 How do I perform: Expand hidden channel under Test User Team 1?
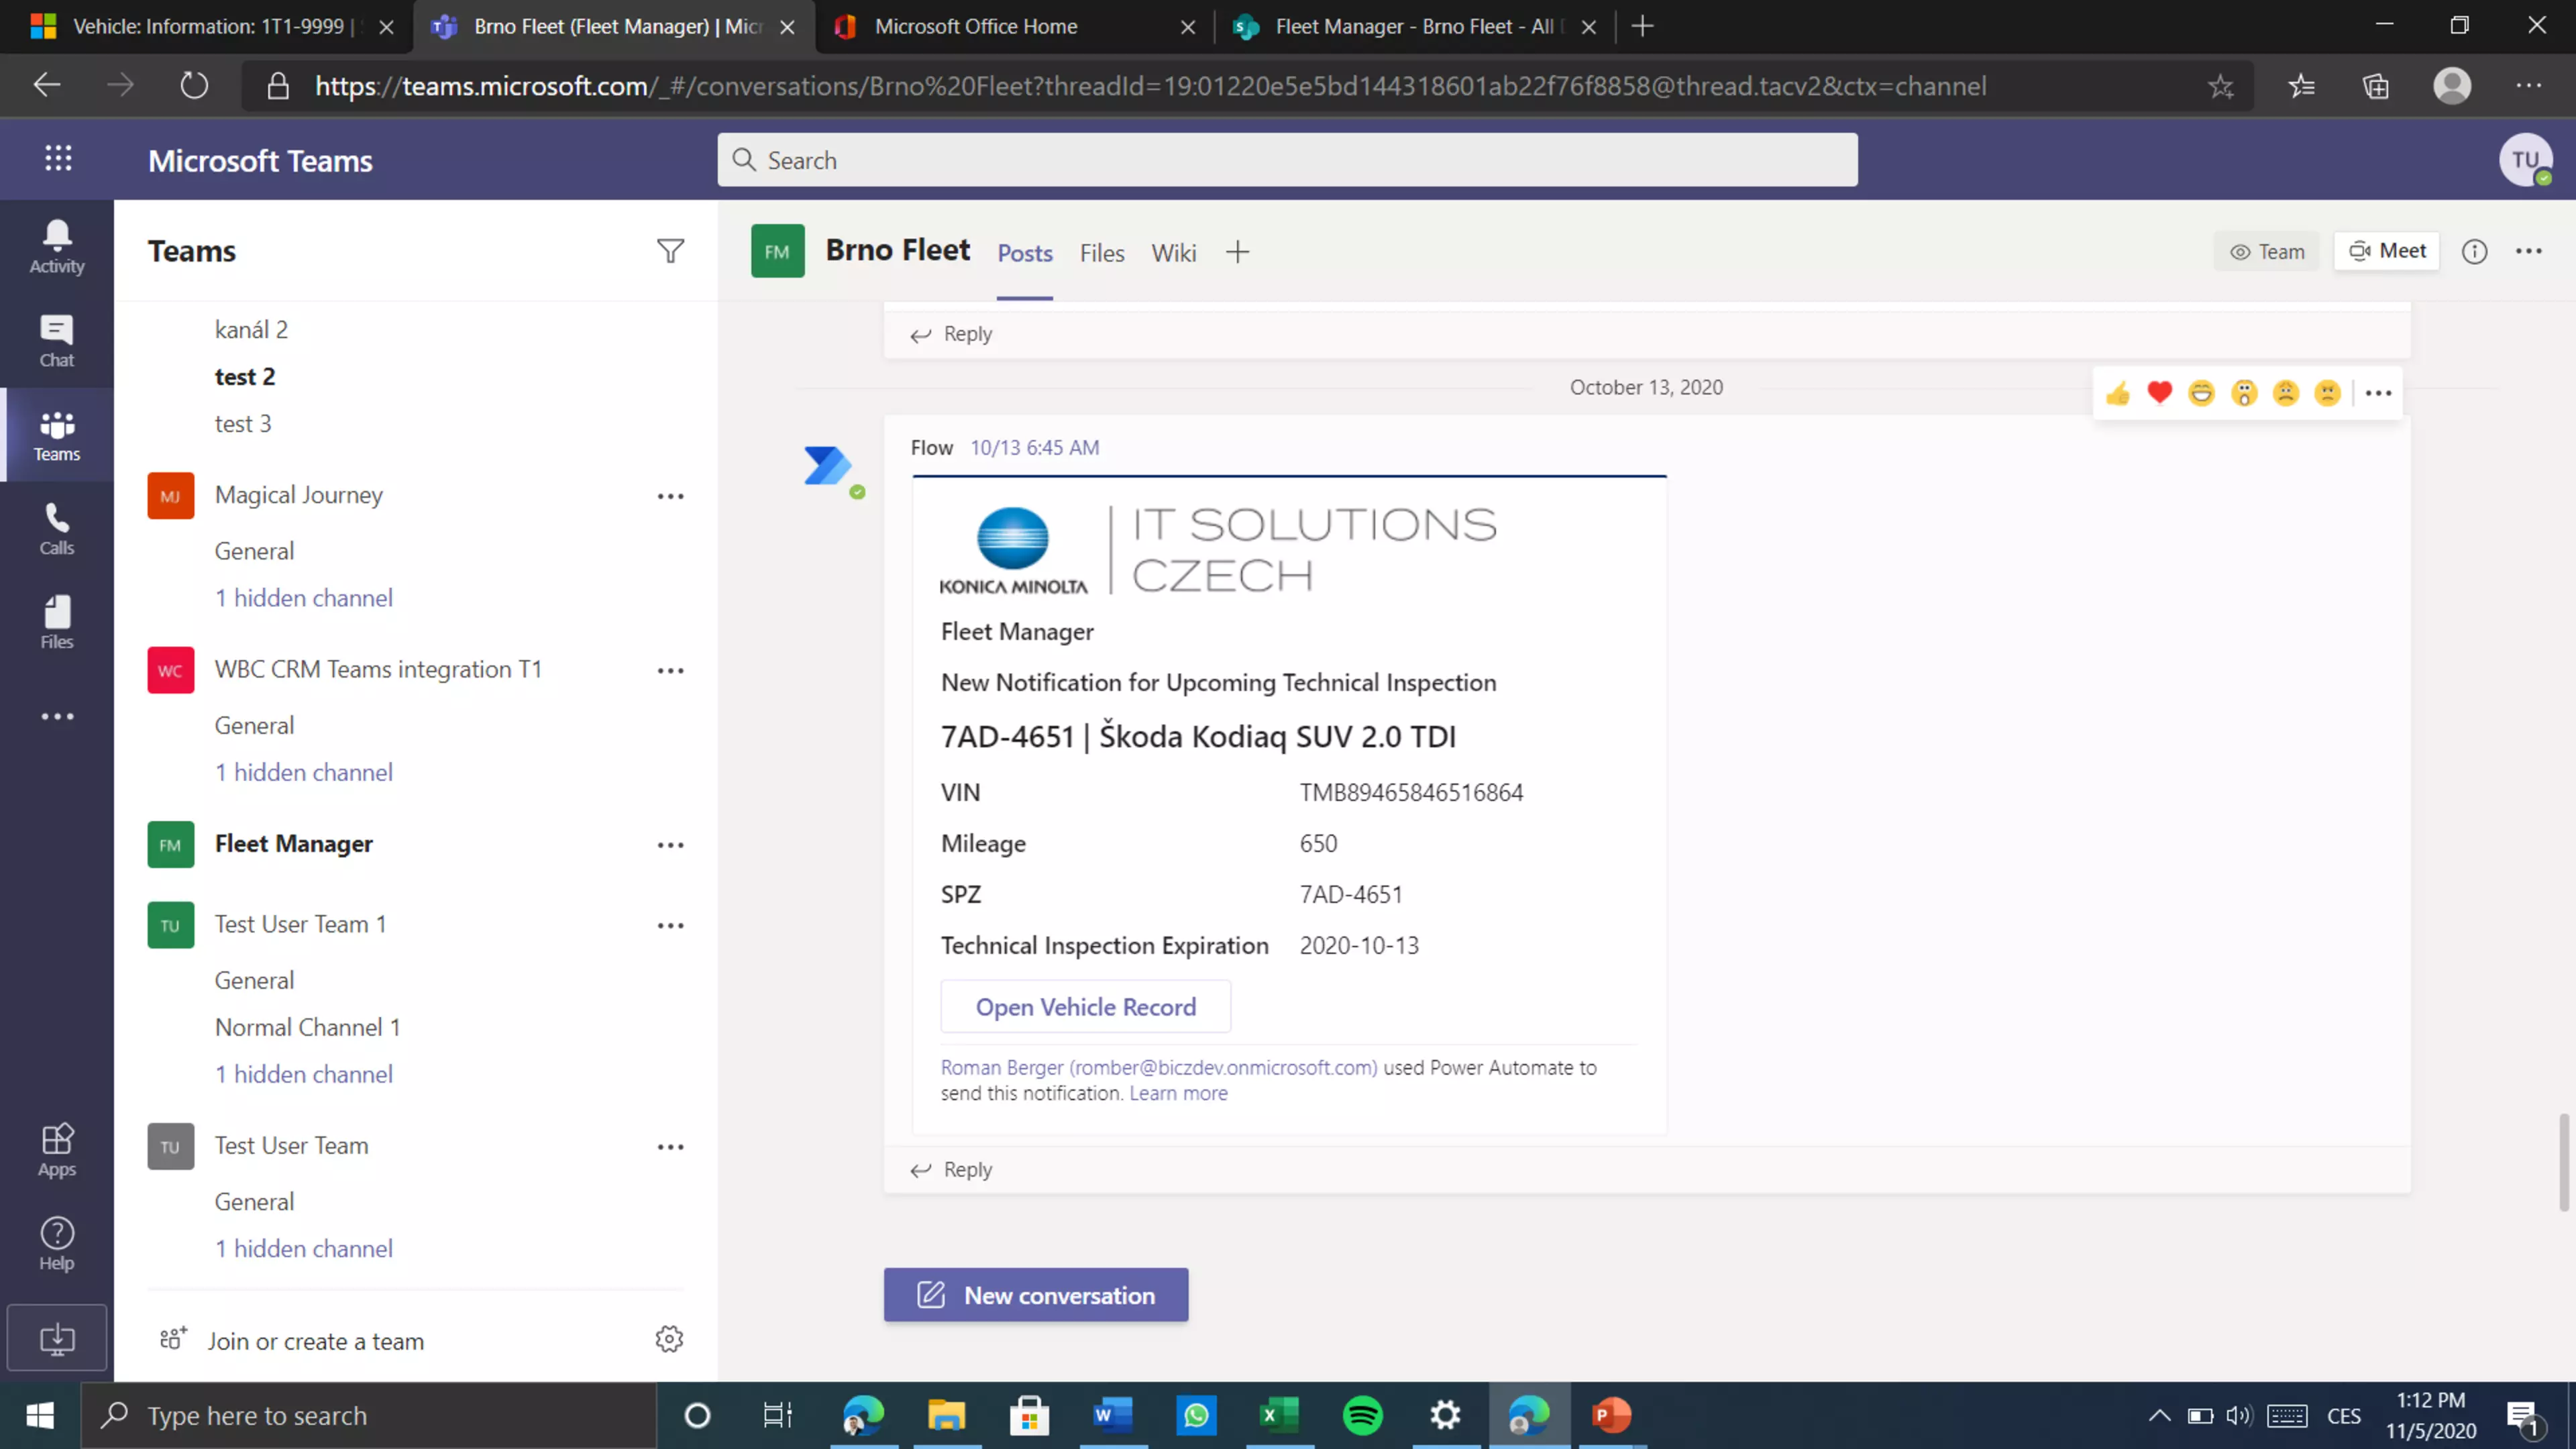[303, 1074]
